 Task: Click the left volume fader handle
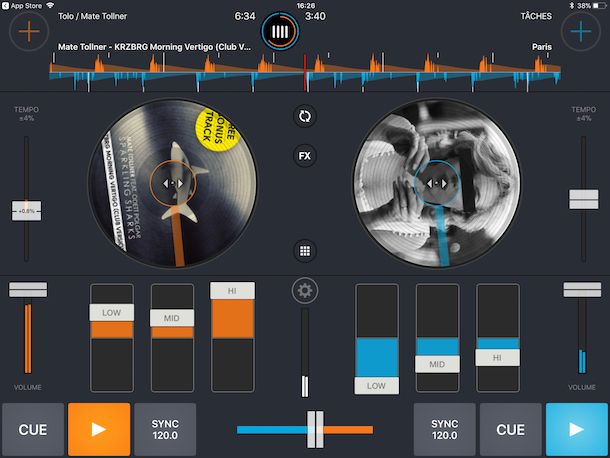[x=28, y=290]
